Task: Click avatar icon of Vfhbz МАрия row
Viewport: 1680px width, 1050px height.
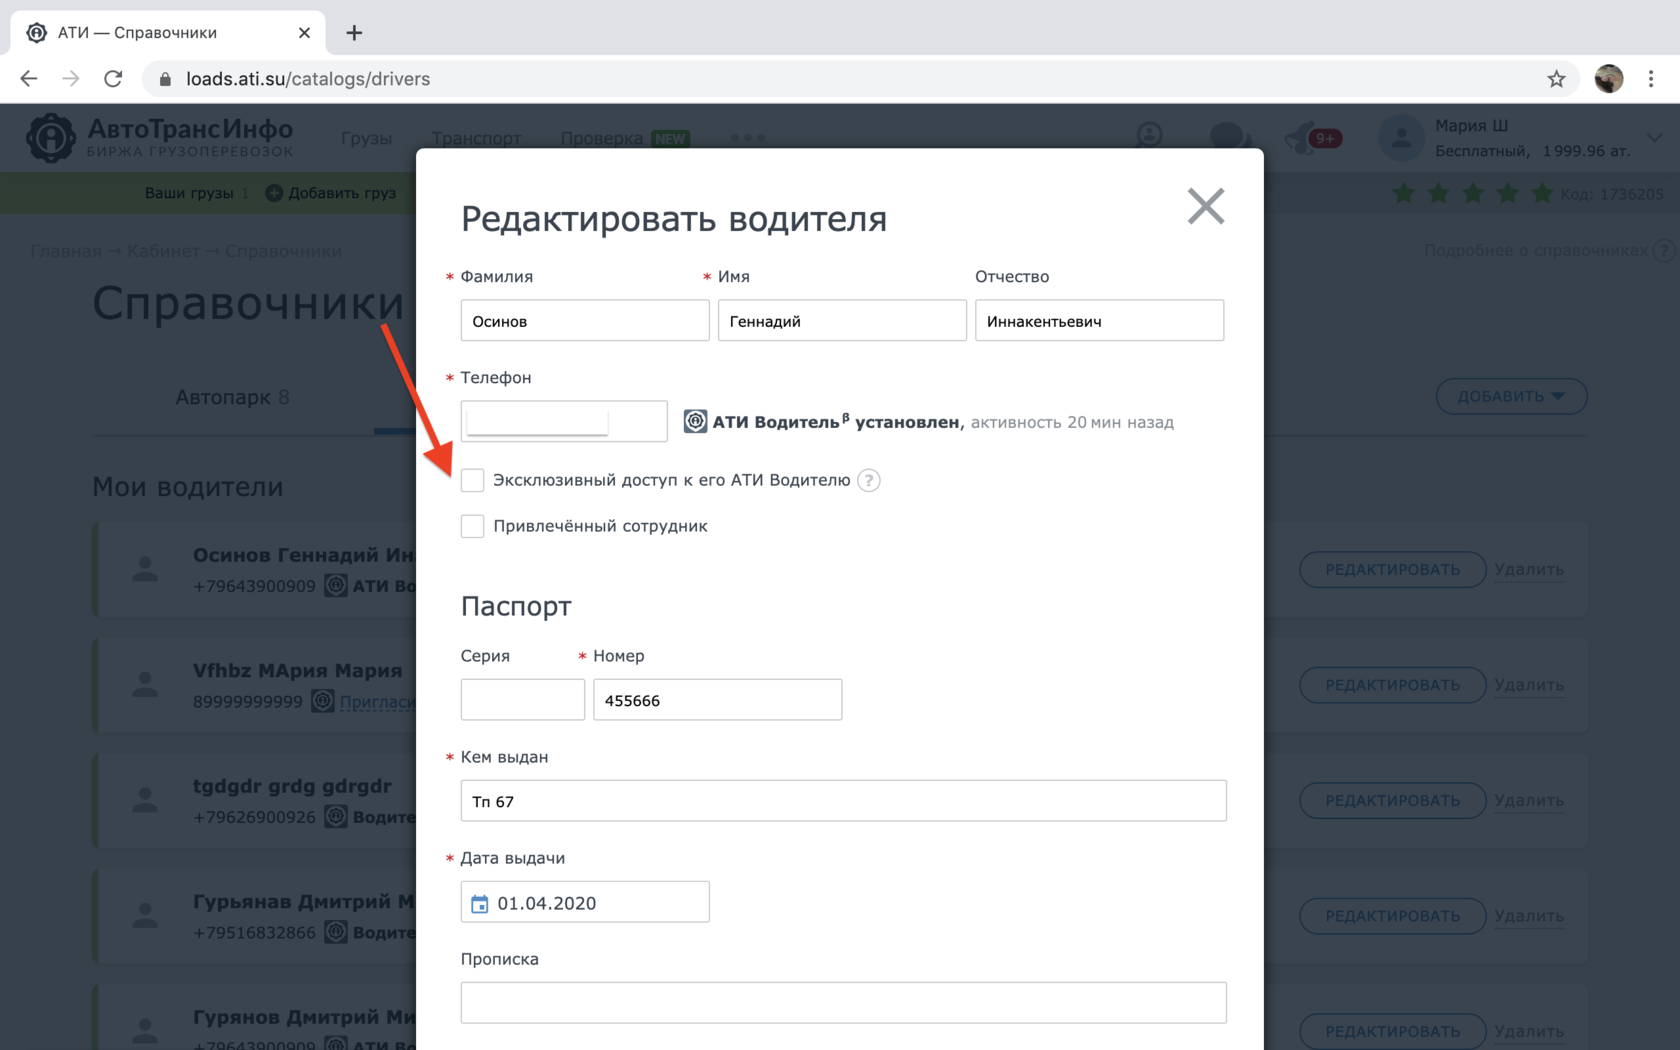Action: pyautogui.click(x=145, y=685)
